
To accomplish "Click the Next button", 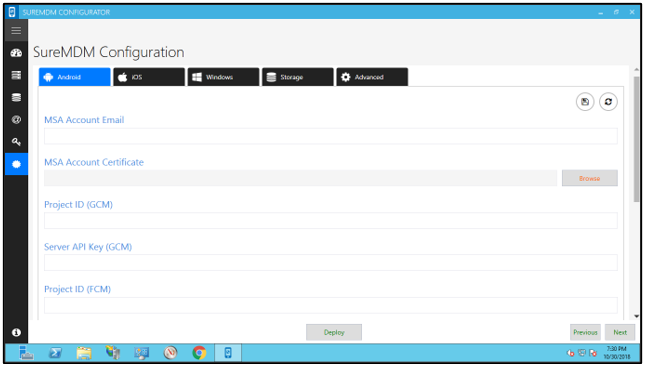I will tap(619, 332).
